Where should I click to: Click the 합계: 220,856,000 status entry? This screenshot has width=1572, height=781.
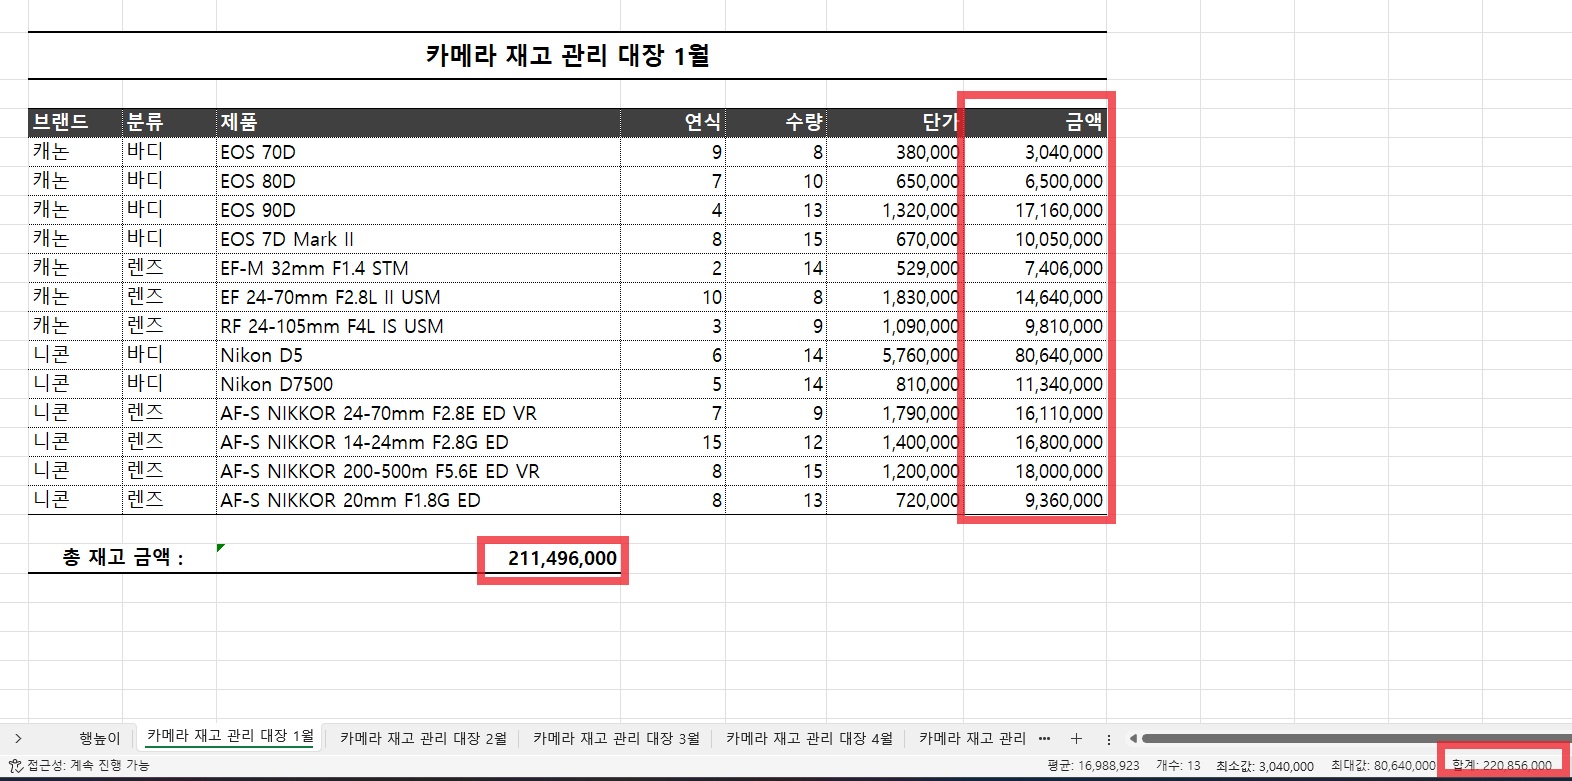pyautogui.click(x=1502, y=765)
